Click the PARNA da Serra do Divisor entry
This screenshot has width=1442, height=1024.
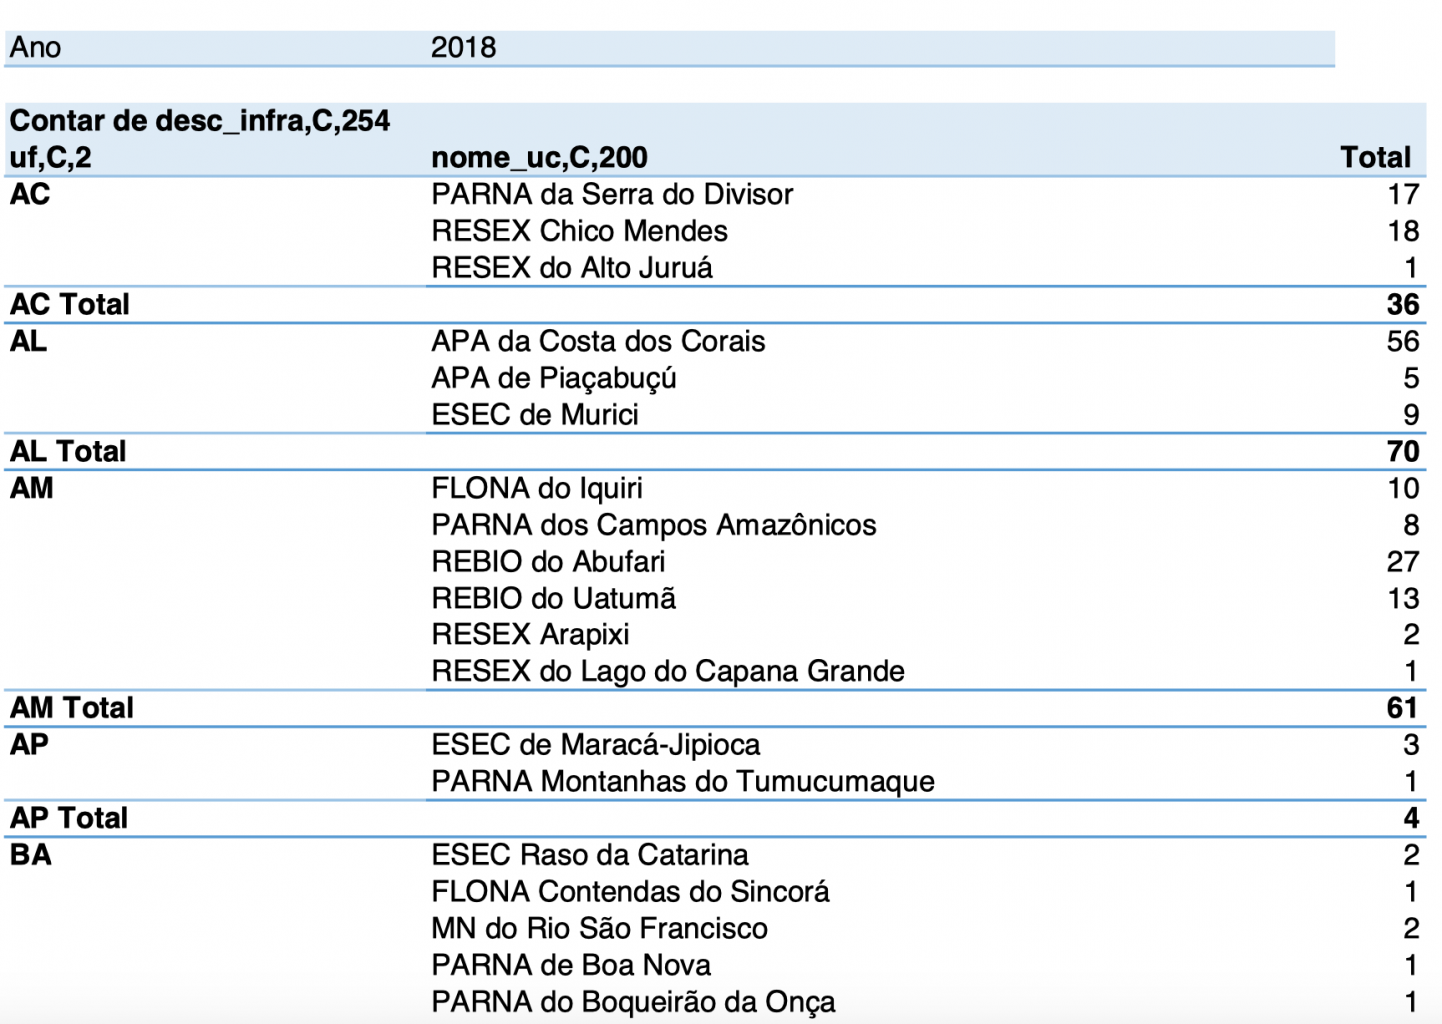tap(612, 194)
